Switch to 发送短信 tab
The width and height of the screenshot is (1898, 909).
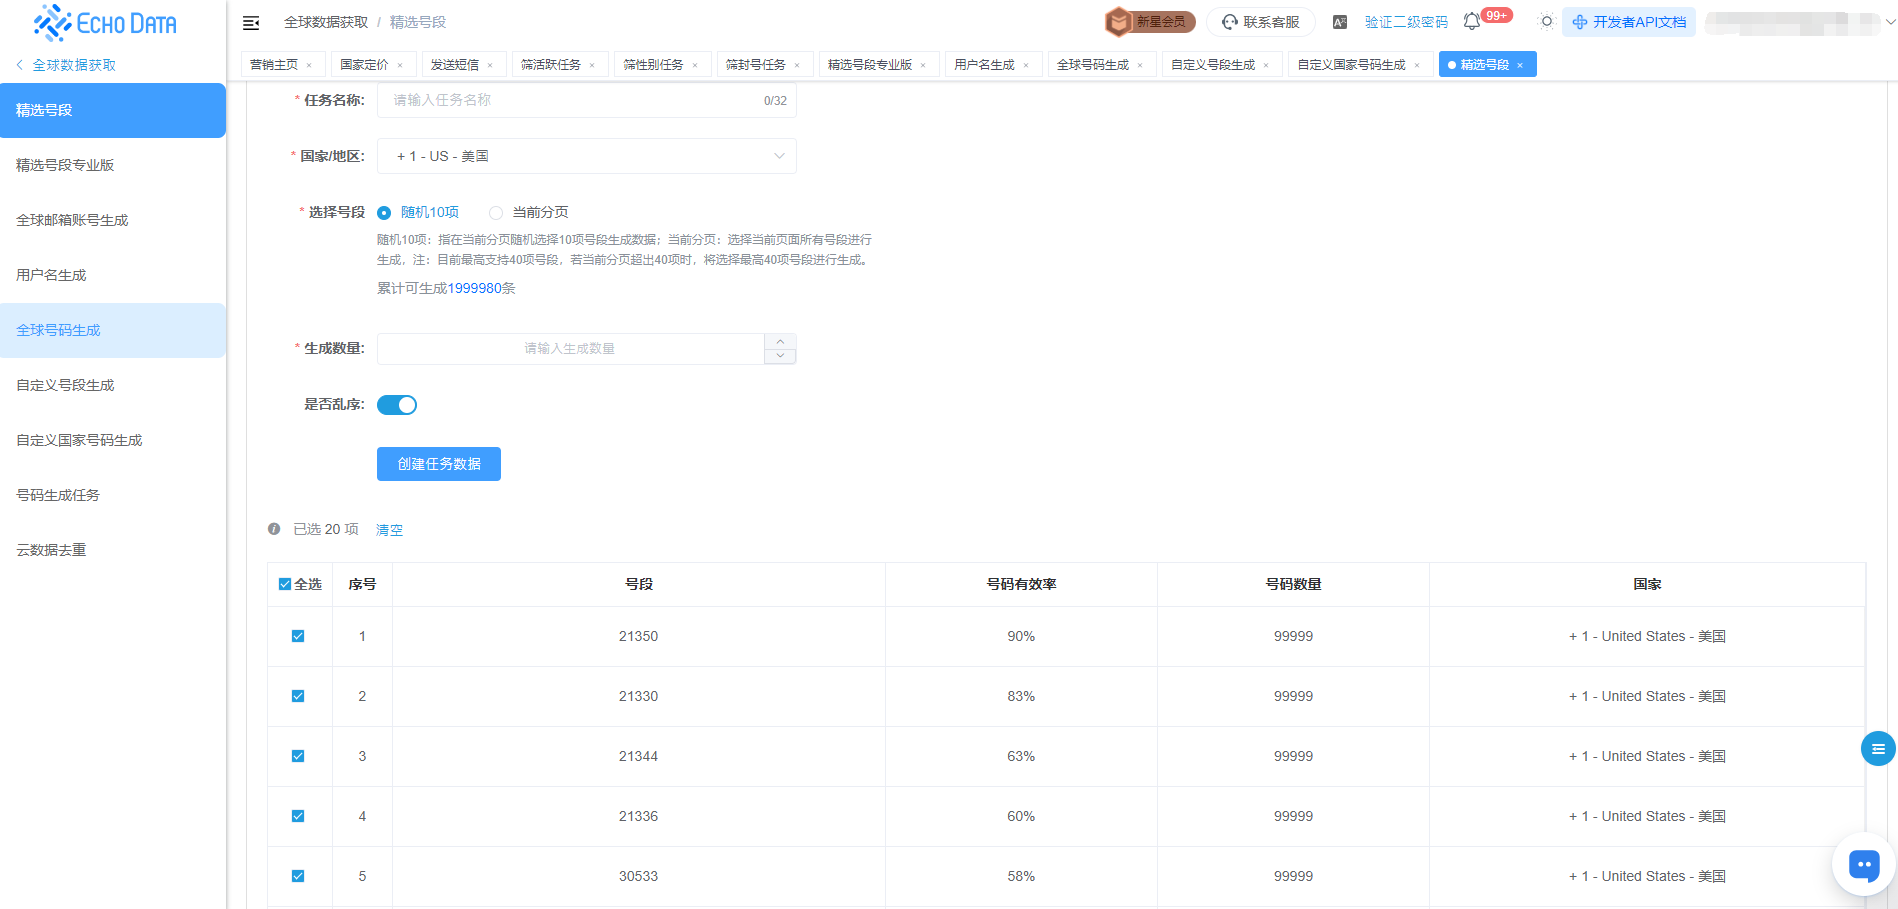pyautogui.click(x=455, y=65)
